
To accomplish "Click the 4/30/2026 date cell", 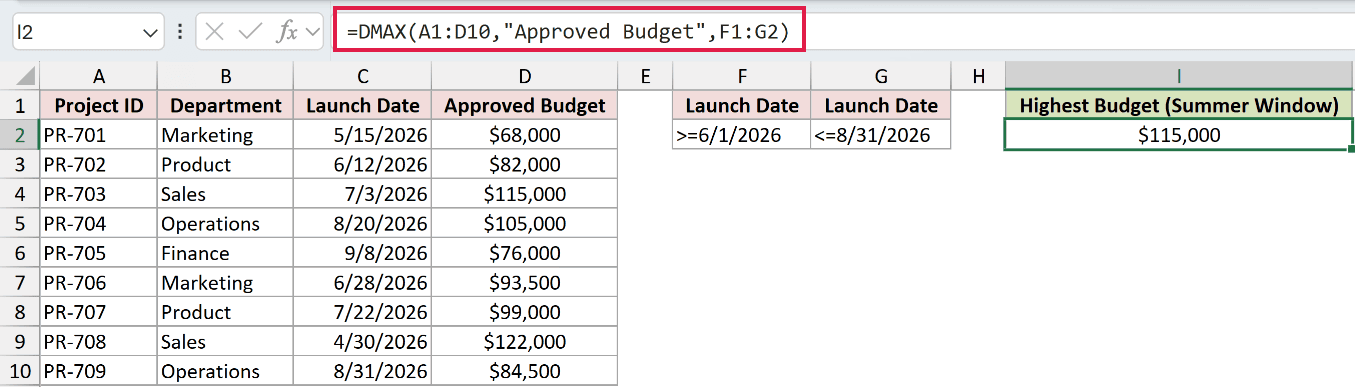I will click(x=363, y=342).
